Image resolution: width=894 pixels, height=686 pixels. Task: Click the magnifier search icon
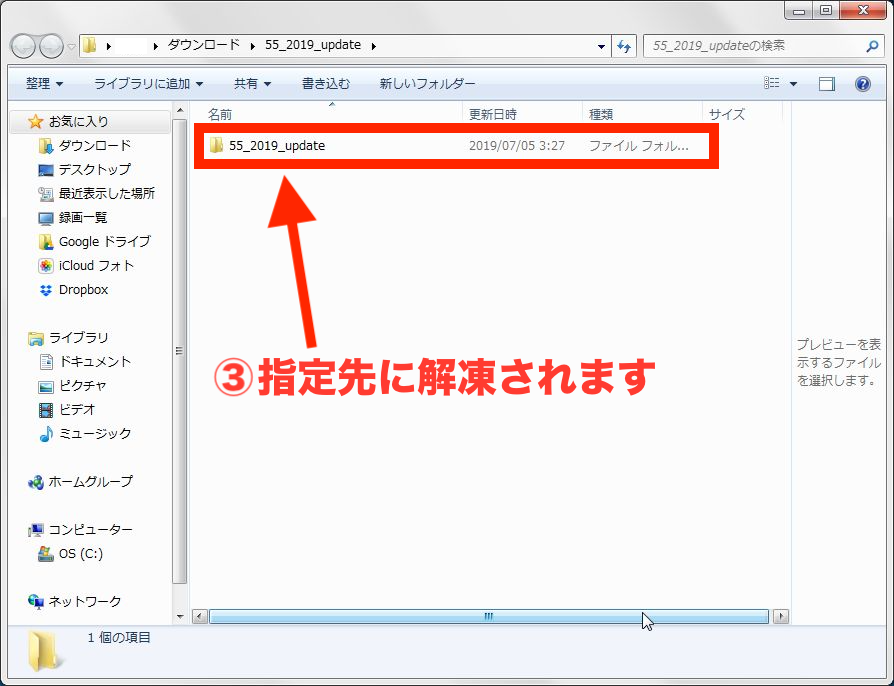872,46
